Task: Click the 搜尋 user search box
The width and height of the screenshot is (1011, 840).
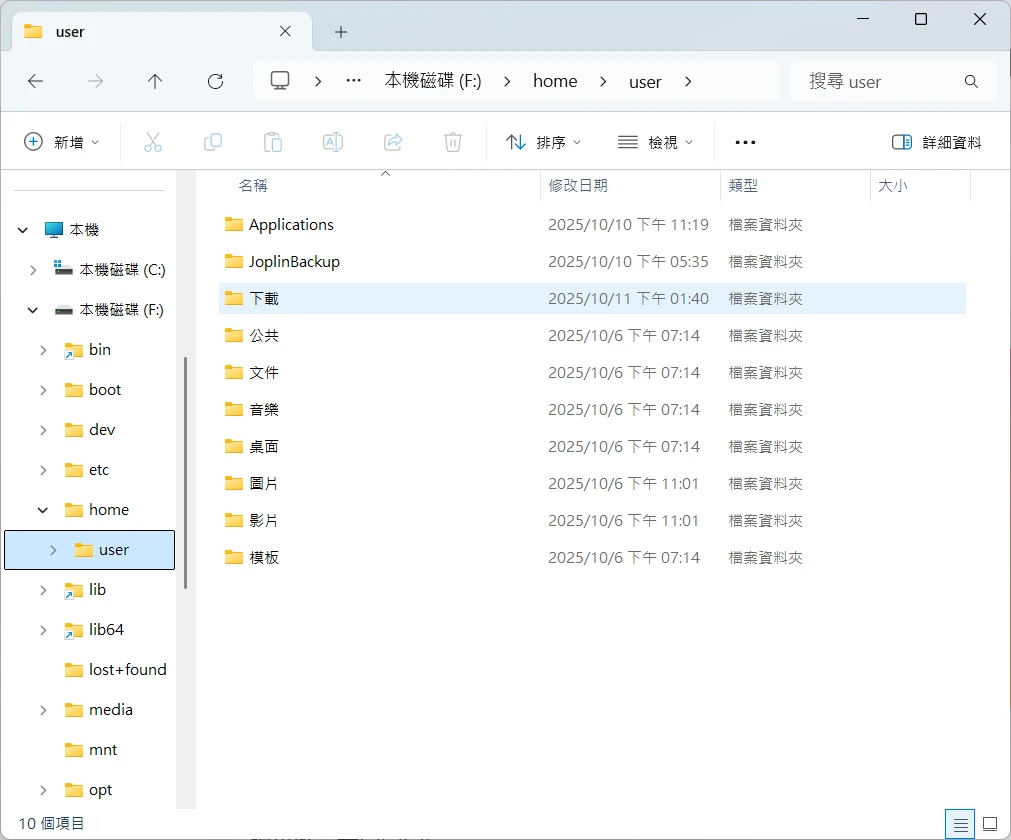Action: 880,82
